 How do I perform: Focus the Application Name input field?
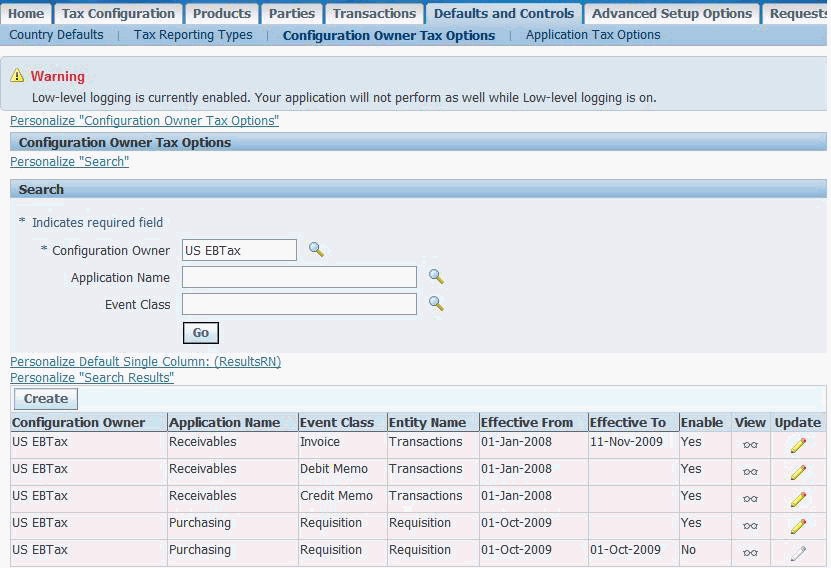(299, 277)
